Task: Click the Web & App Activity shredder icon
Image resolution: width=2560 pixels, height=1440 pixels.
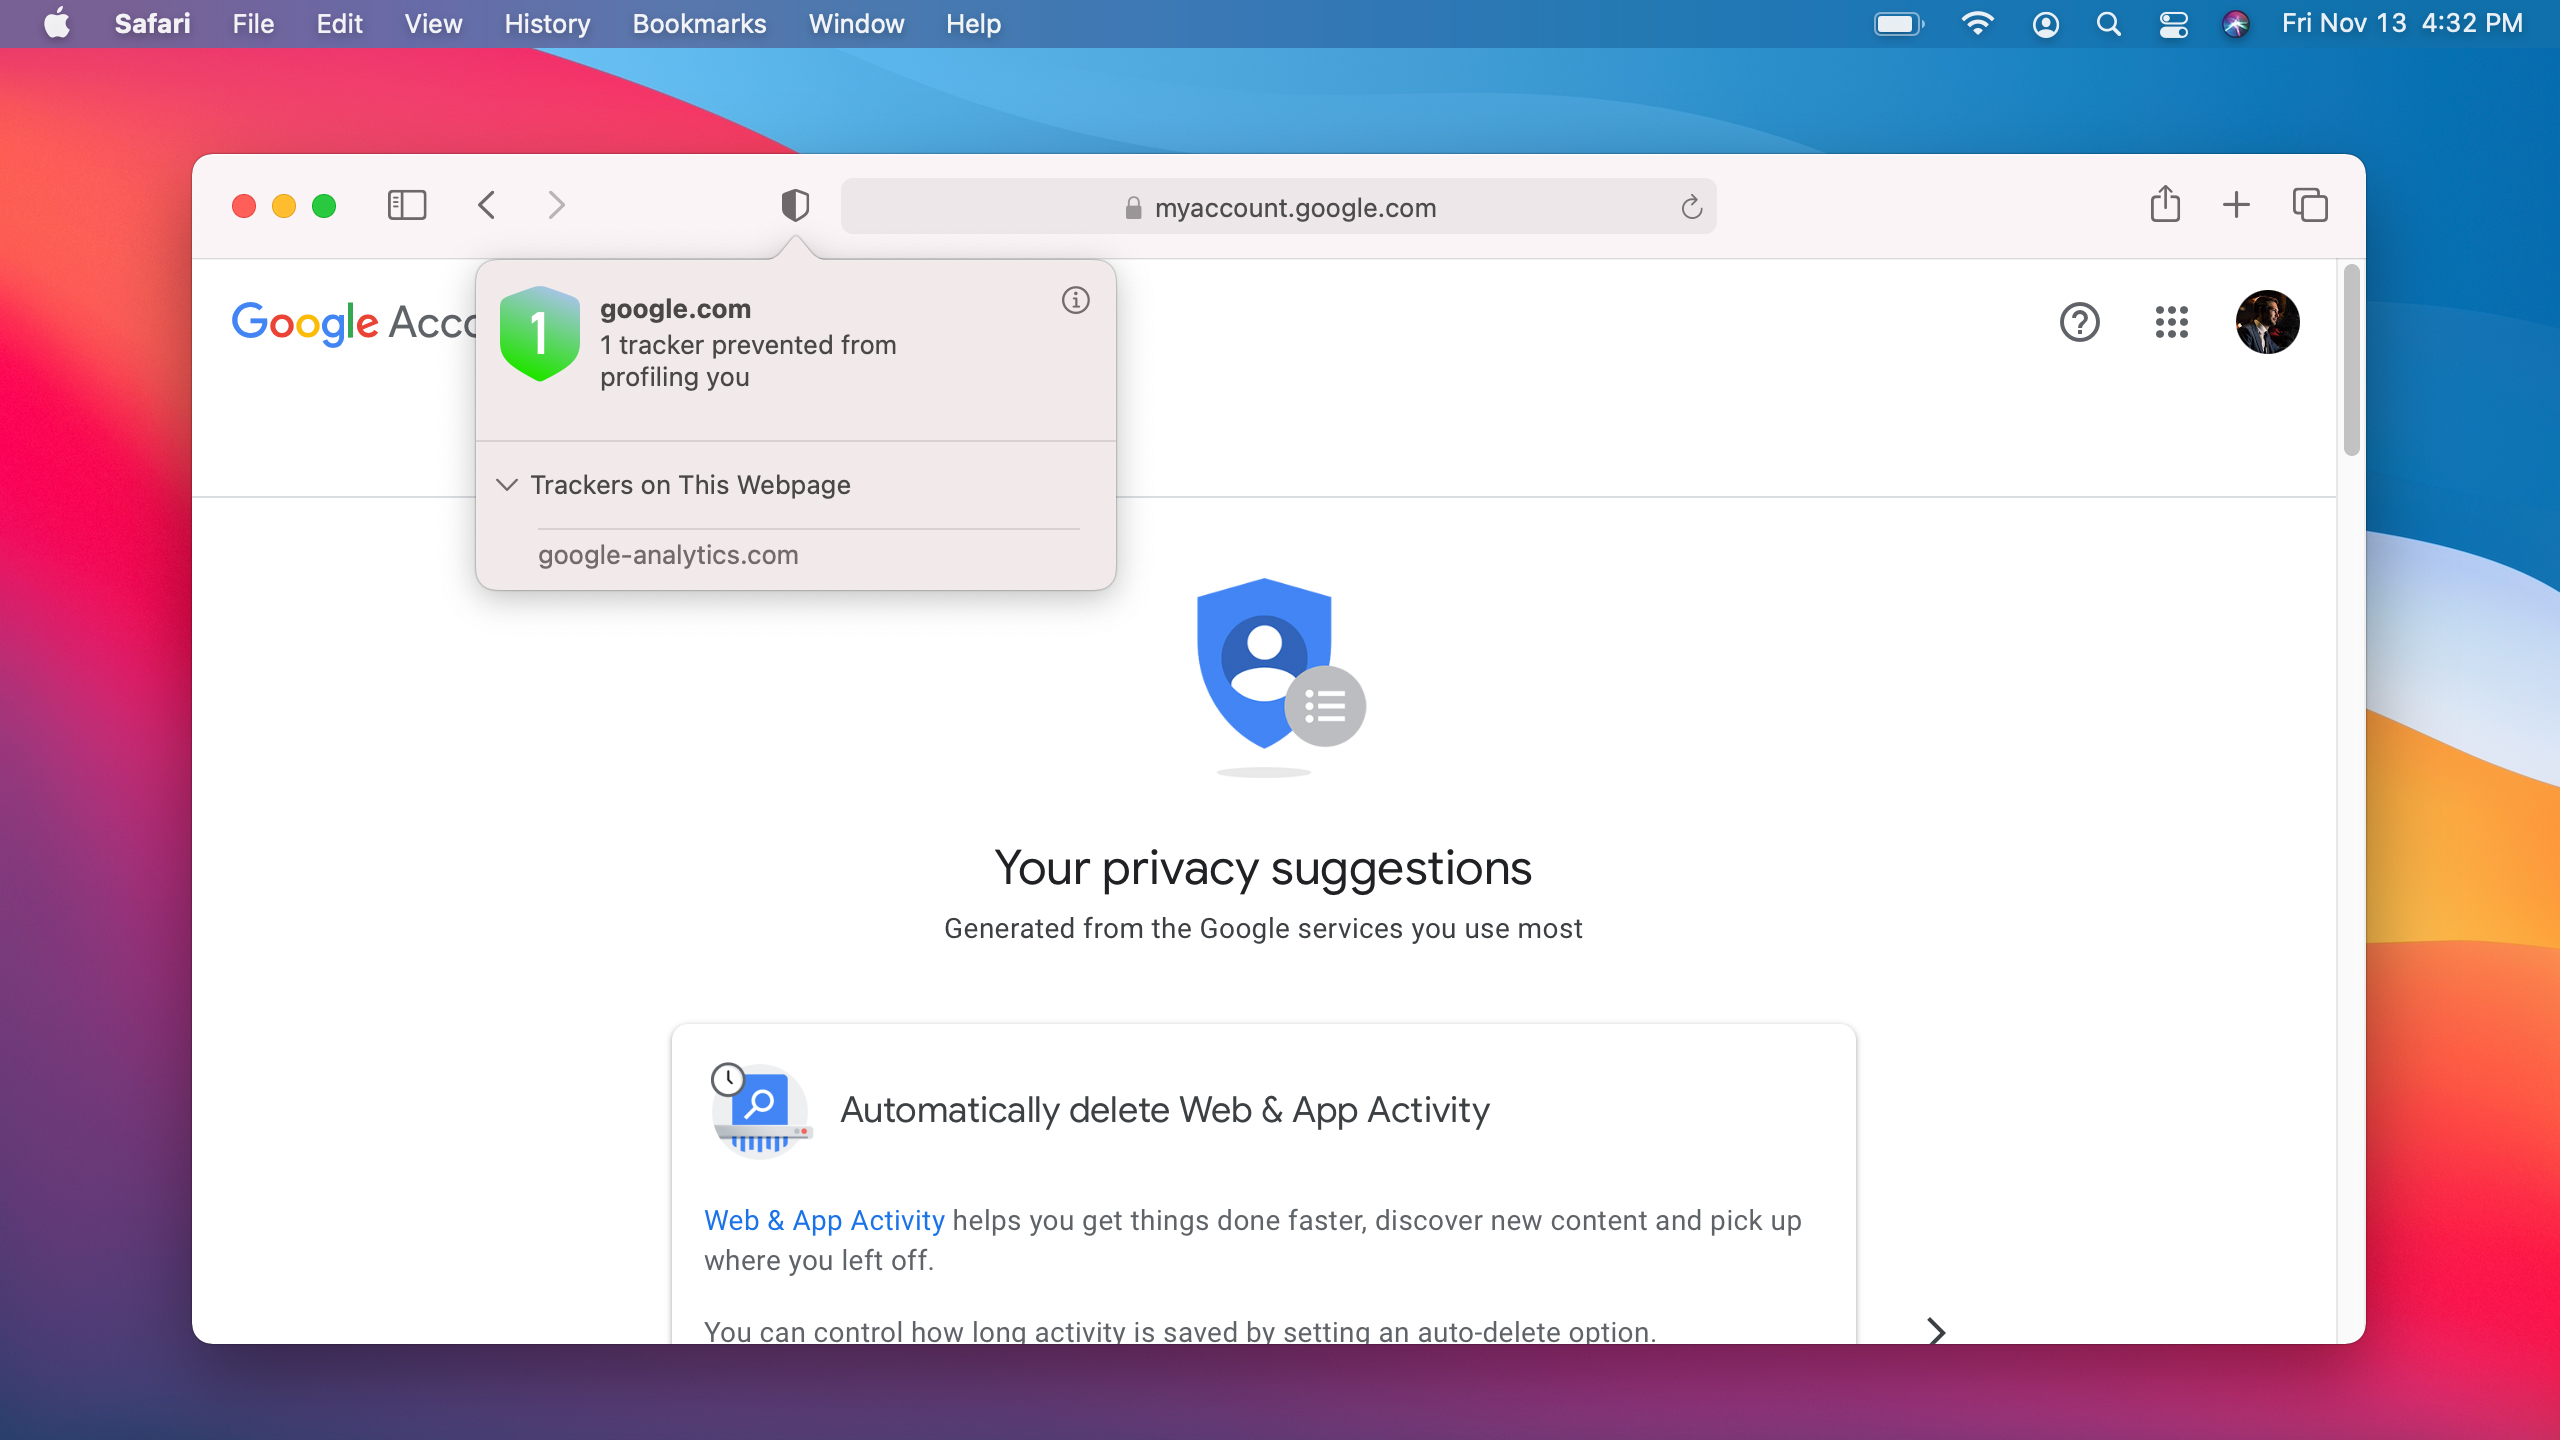Action: [x=760, y=1110]
